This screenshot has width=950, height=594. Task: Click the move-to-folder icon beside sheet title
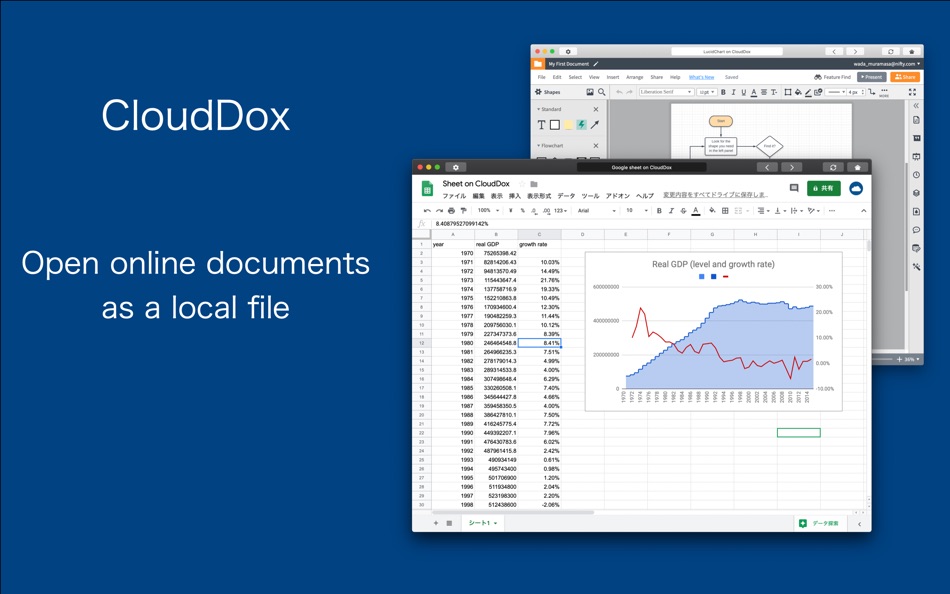click(534, 184)
